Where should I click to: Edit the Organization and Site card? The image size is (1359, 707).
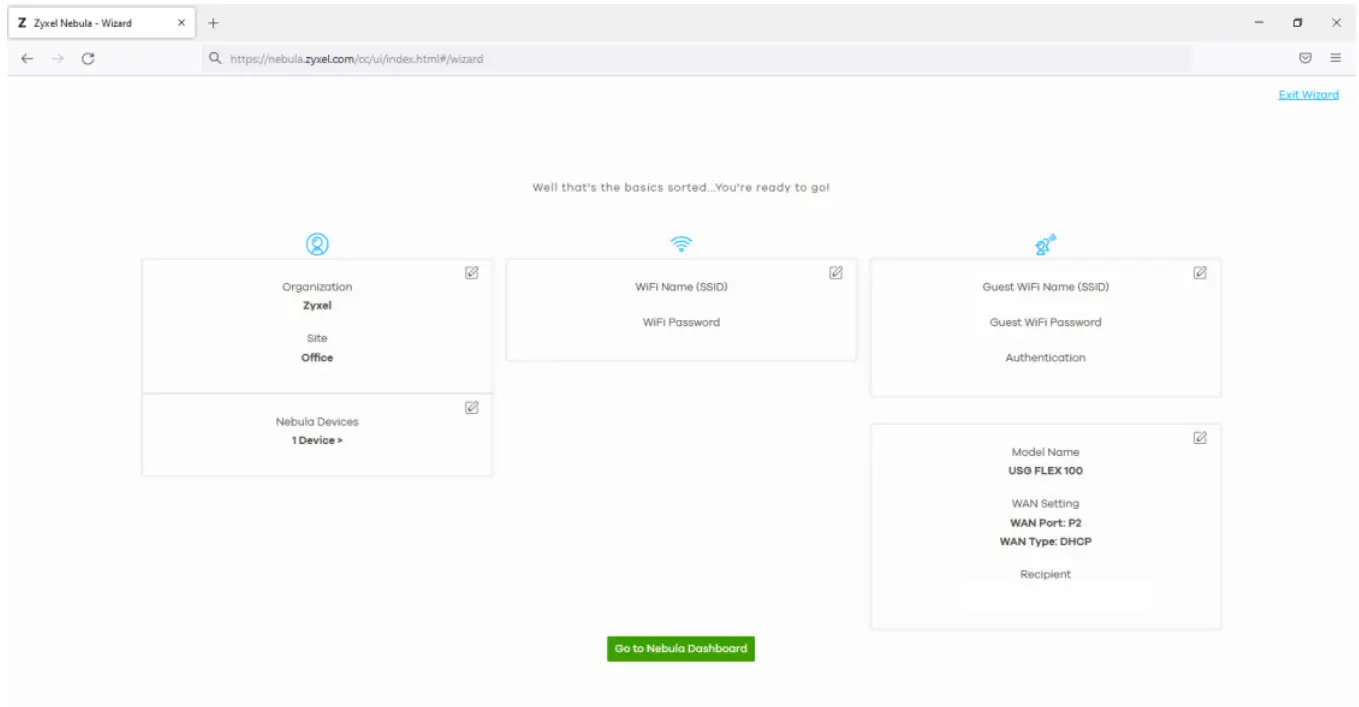tap(472, 273)
